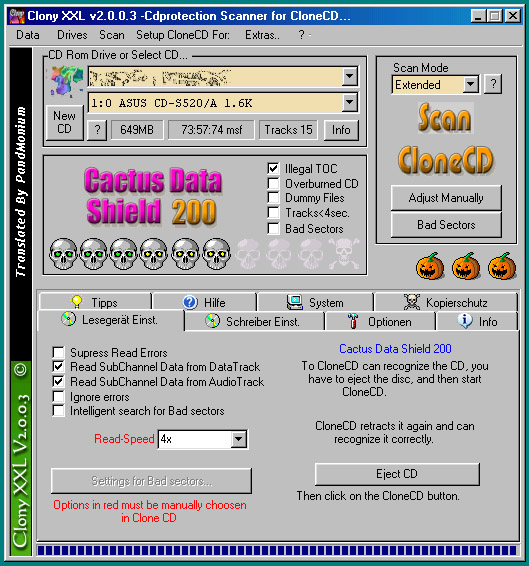Enable Supress Read Errors

point(58,352)
